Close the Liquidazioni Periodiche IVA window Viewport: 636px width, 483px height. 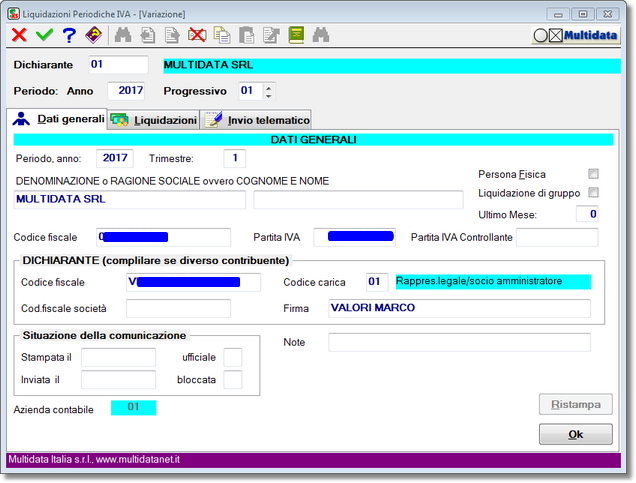coord(608,14)
